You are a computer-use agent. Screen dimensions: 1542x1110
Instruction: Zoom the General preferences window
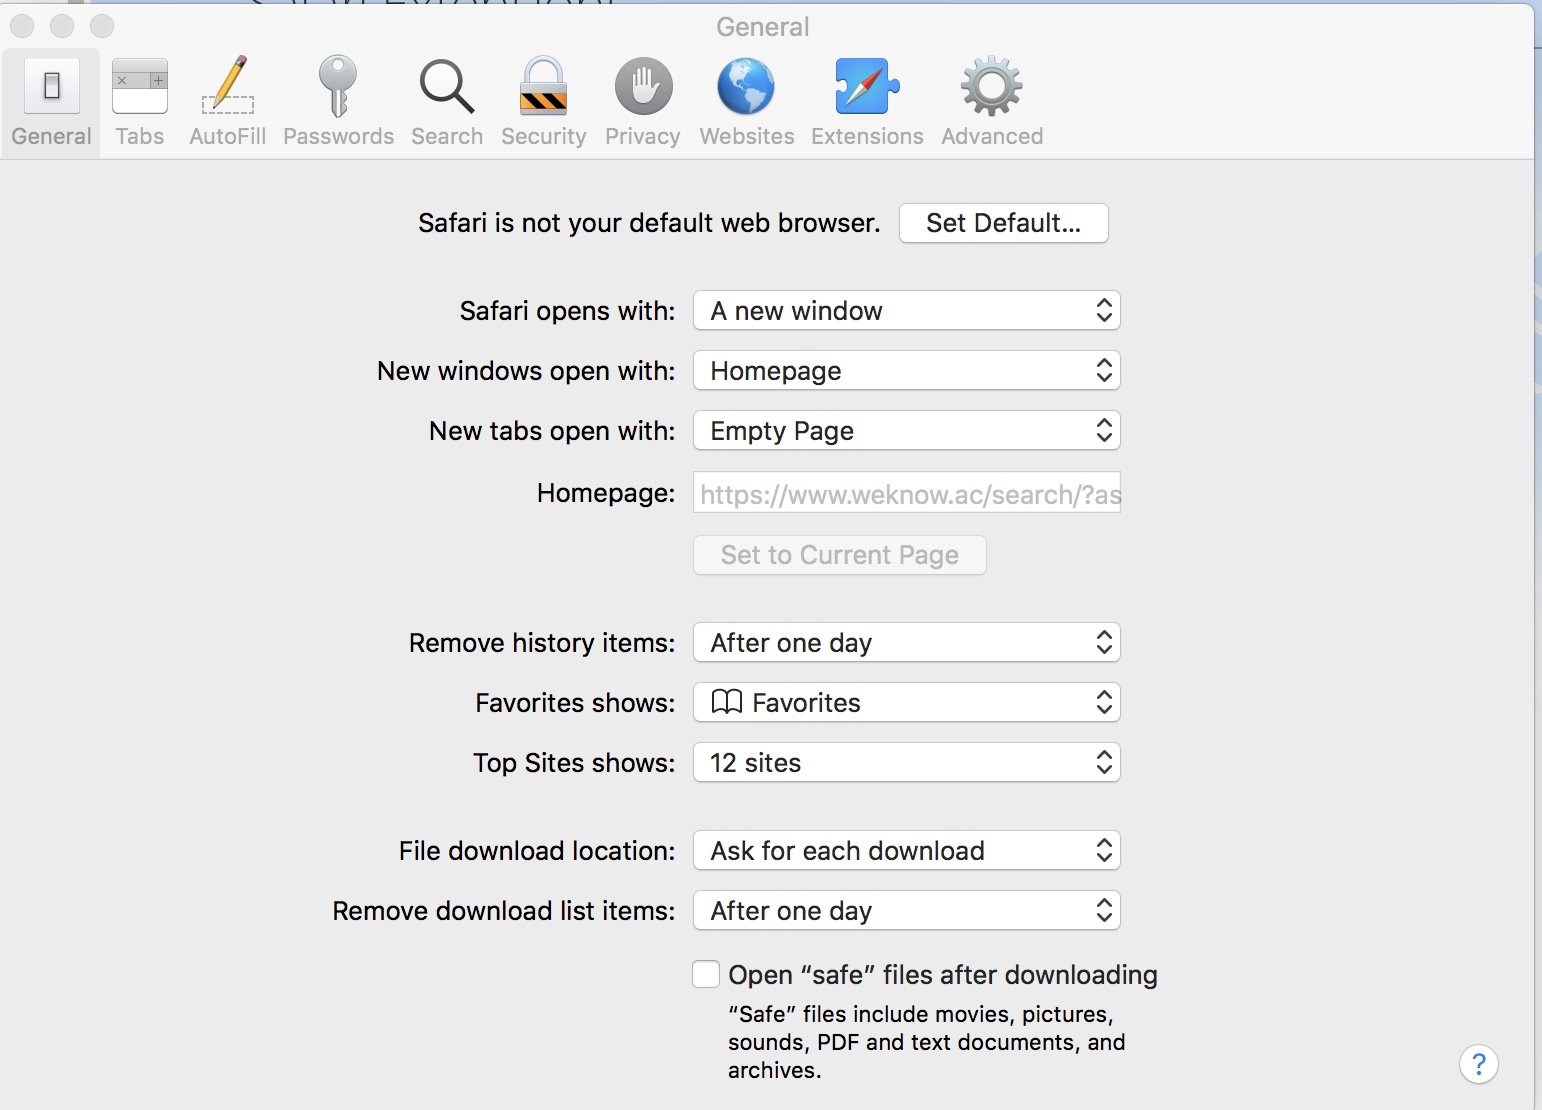(x=102, y=26)
